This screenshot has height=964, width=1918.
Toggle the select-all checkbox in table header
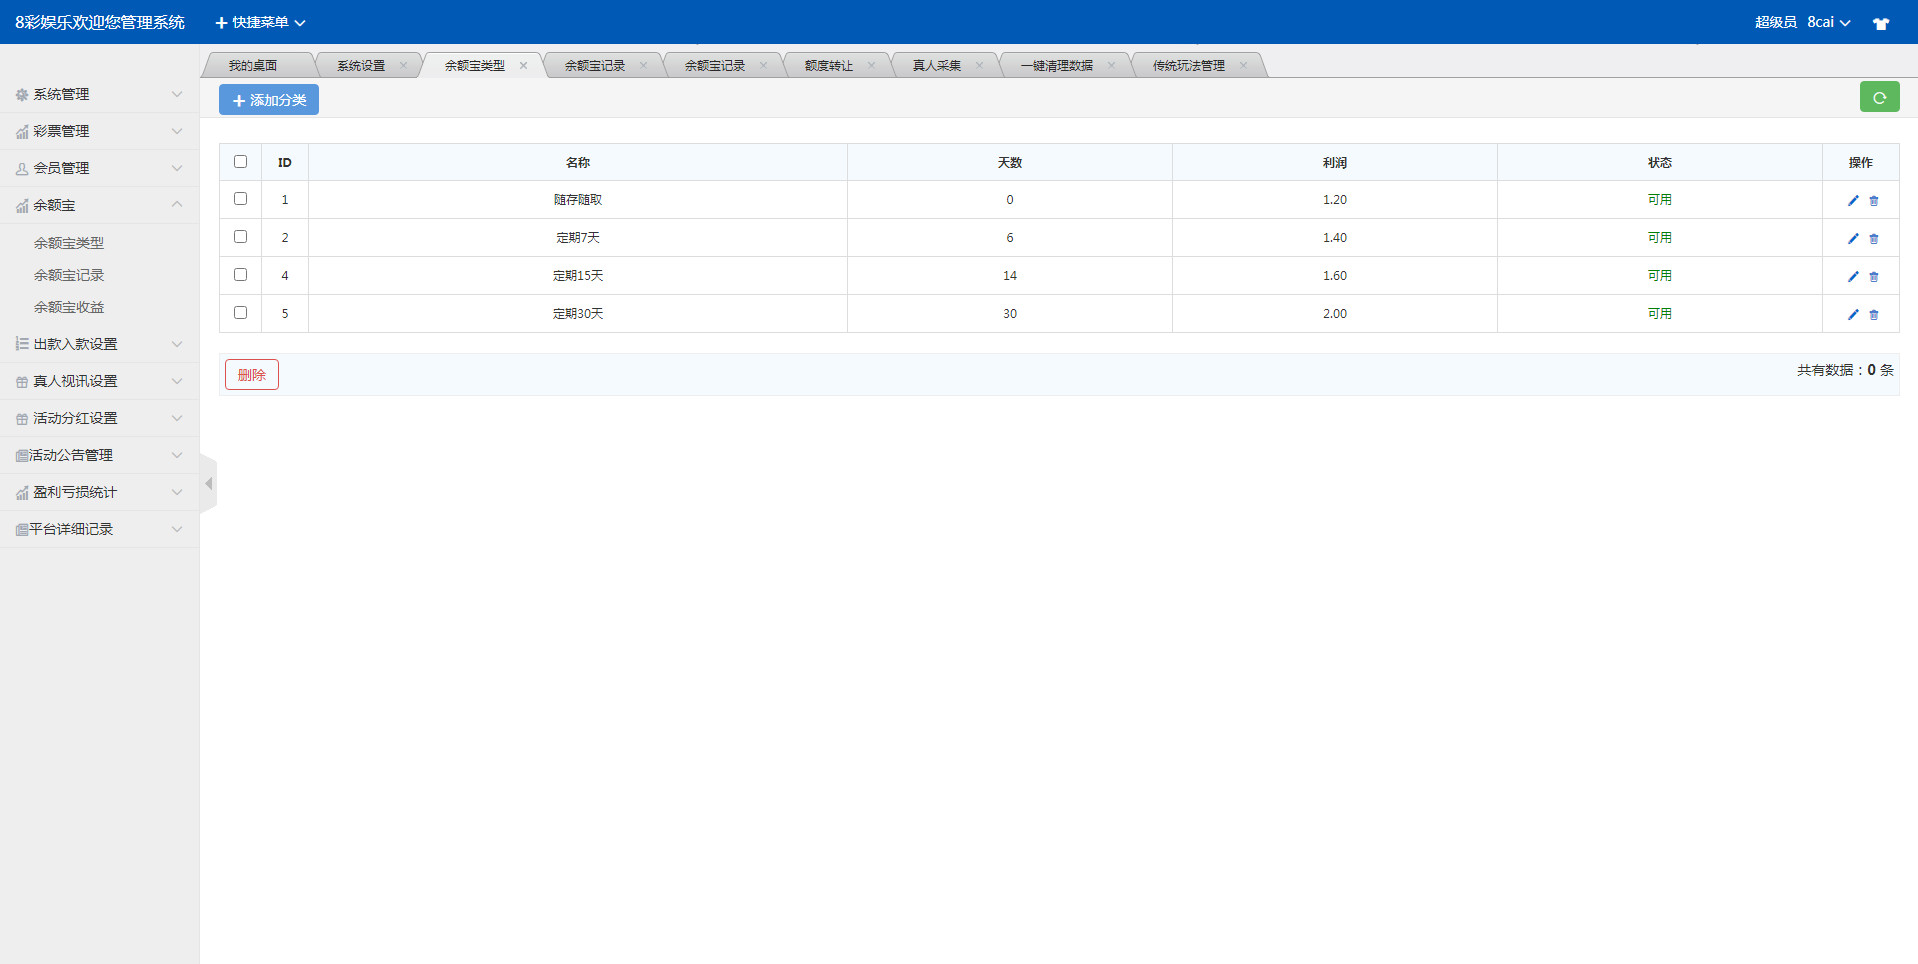pyautogui.click(x=240, y=162)
